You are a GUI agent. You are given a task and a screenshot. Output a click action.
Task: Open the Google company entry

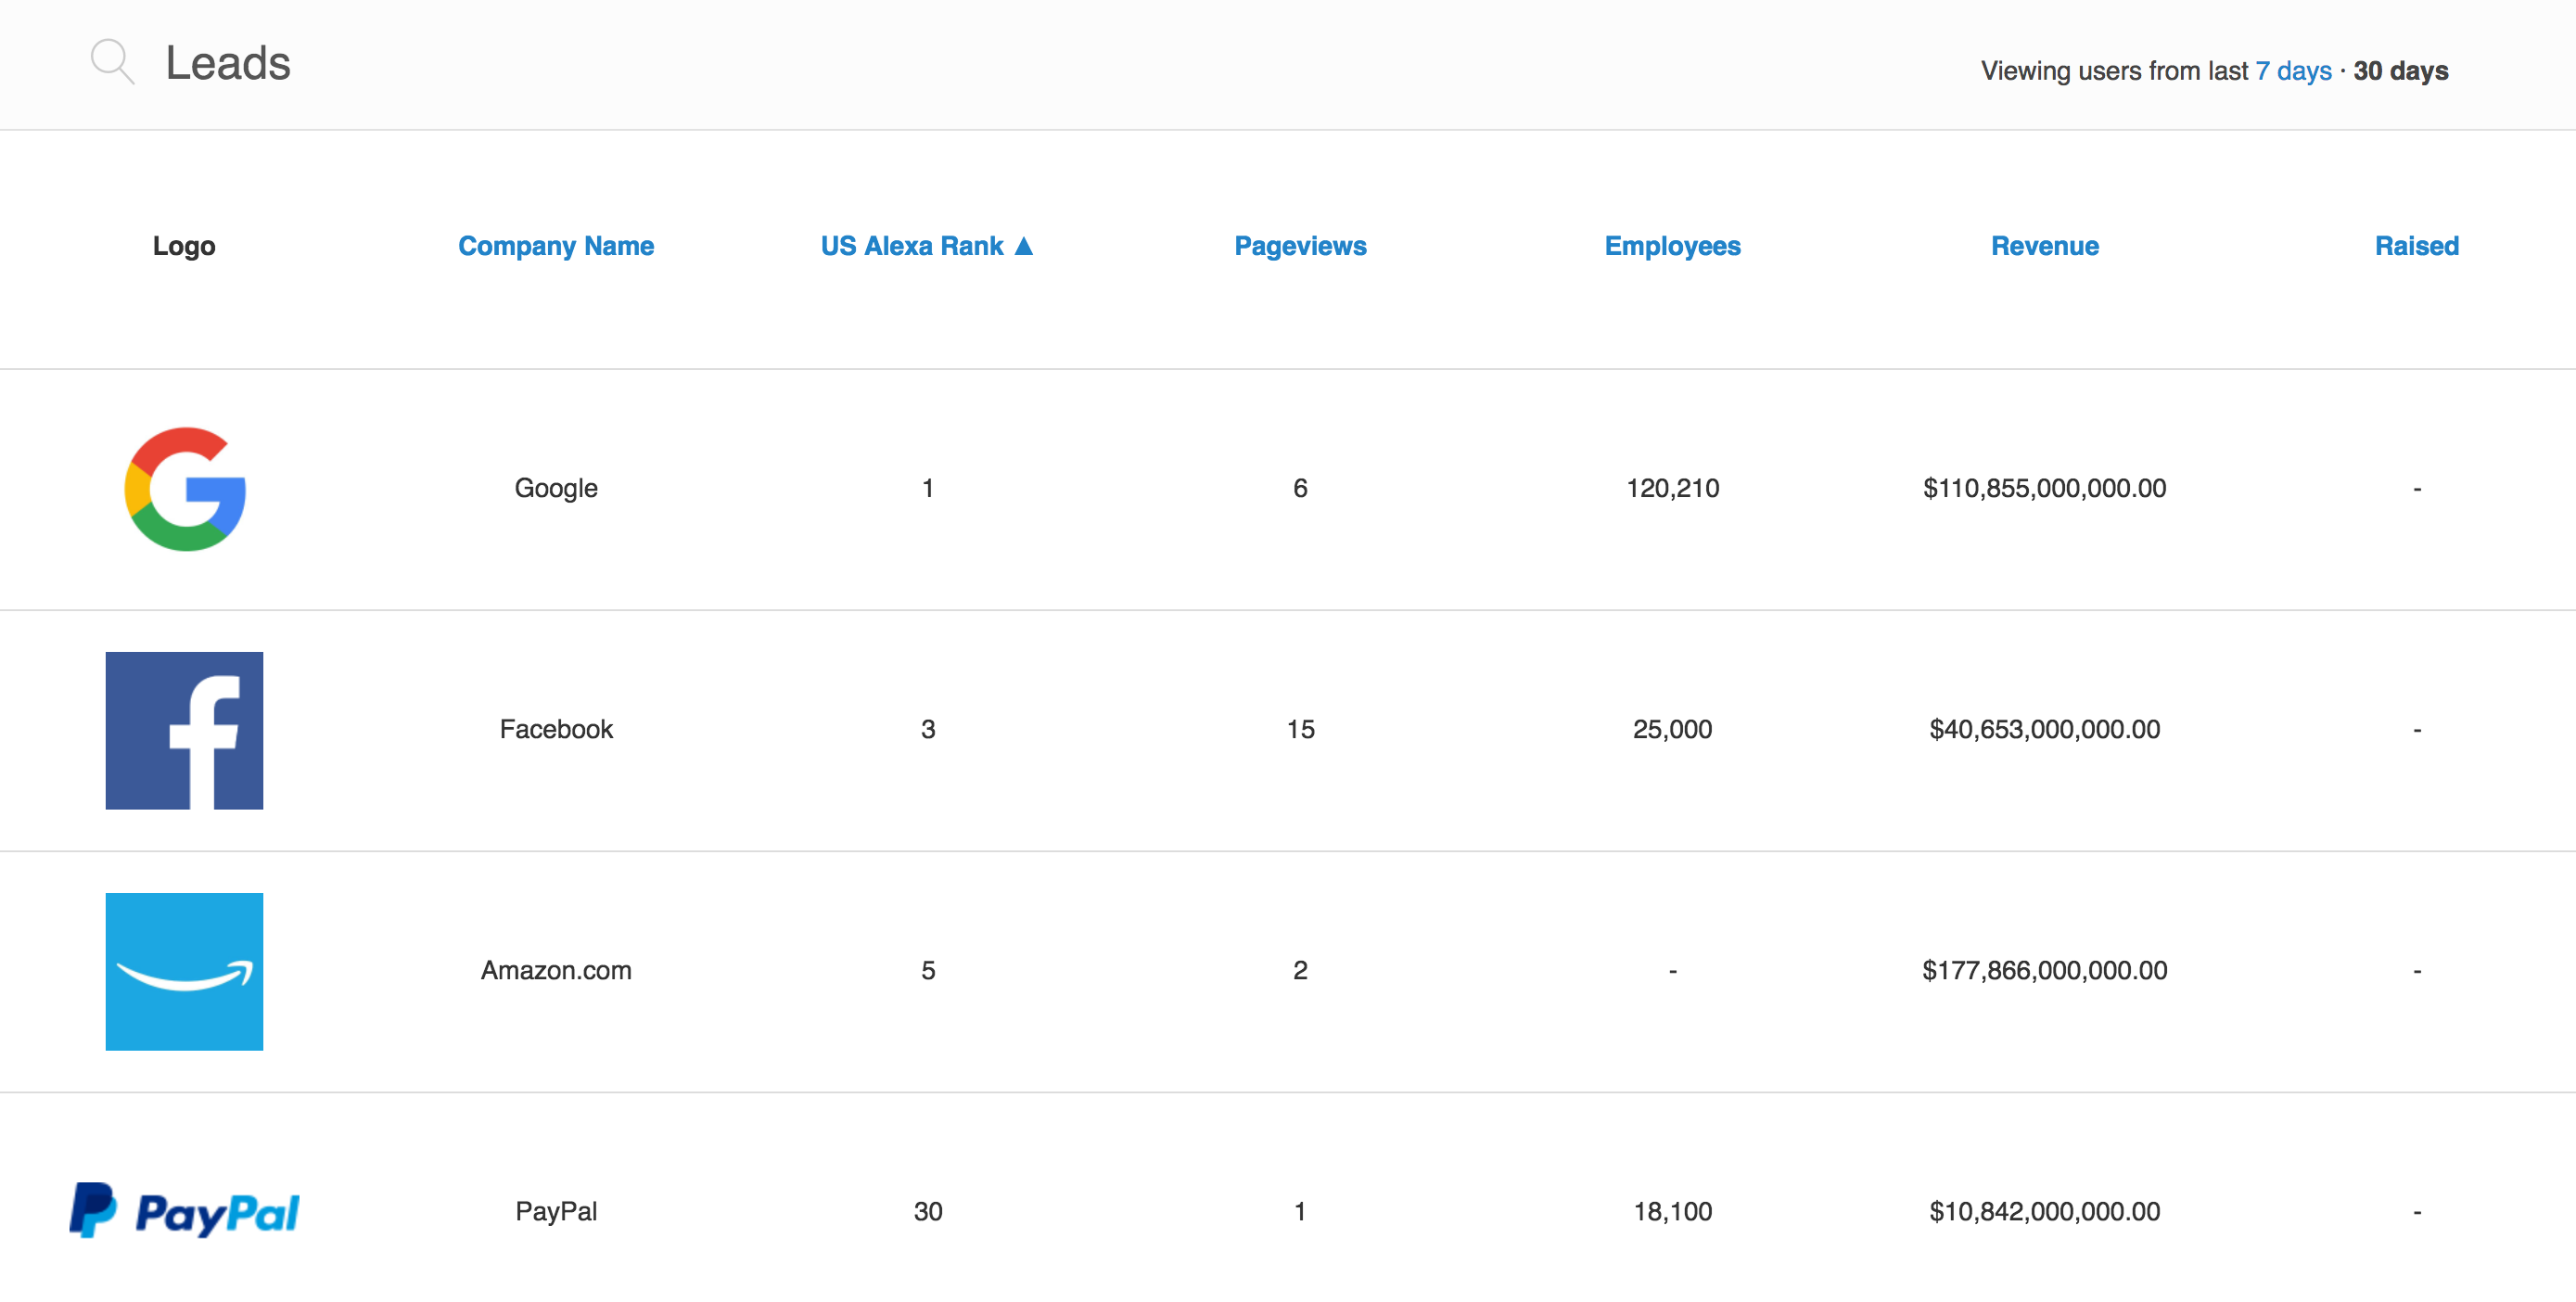[x=555, y=489]
